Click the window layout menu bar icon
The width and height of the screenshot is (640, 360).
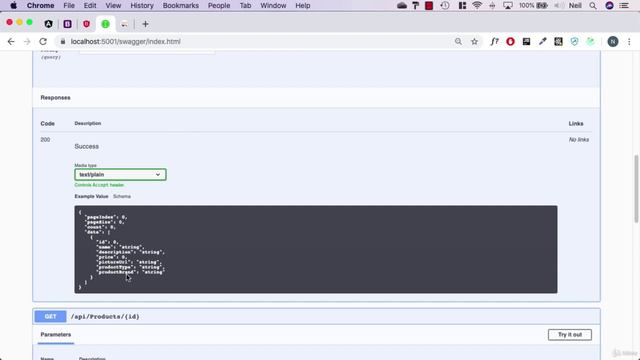462,6
